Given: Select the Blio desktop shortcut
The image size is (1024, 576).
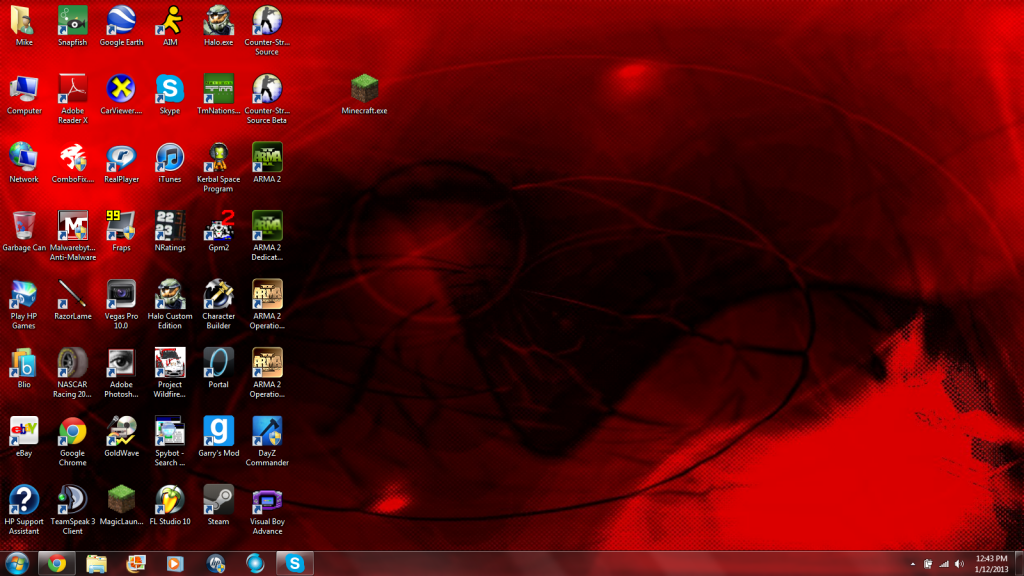Looking at the screenshot, I should (24, 369).
